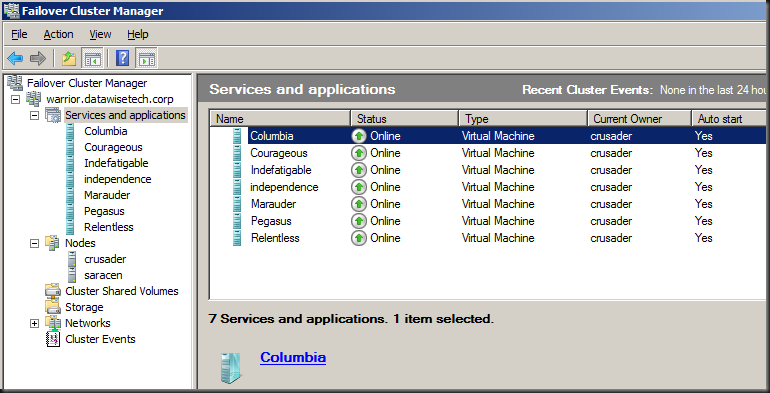Select Pegasus in the navigation tree
Viewport: 770px width, 393px height.
click(104, 211)
